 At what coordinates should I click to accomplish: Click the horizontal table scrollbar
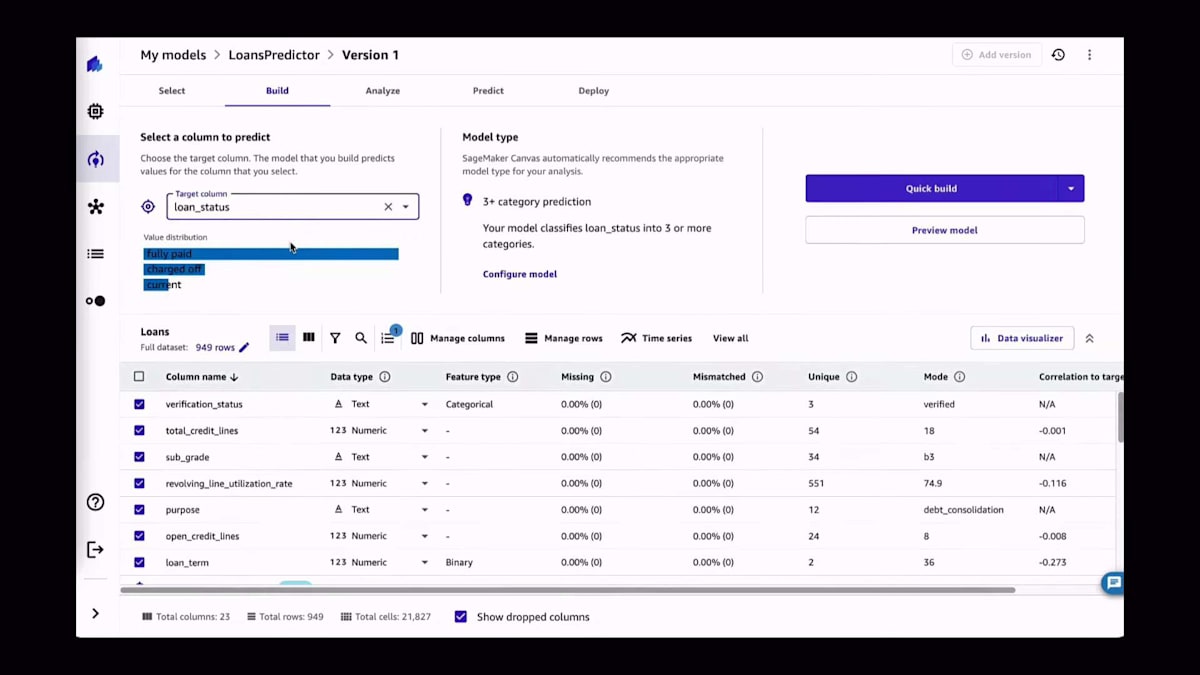(568, 590)
